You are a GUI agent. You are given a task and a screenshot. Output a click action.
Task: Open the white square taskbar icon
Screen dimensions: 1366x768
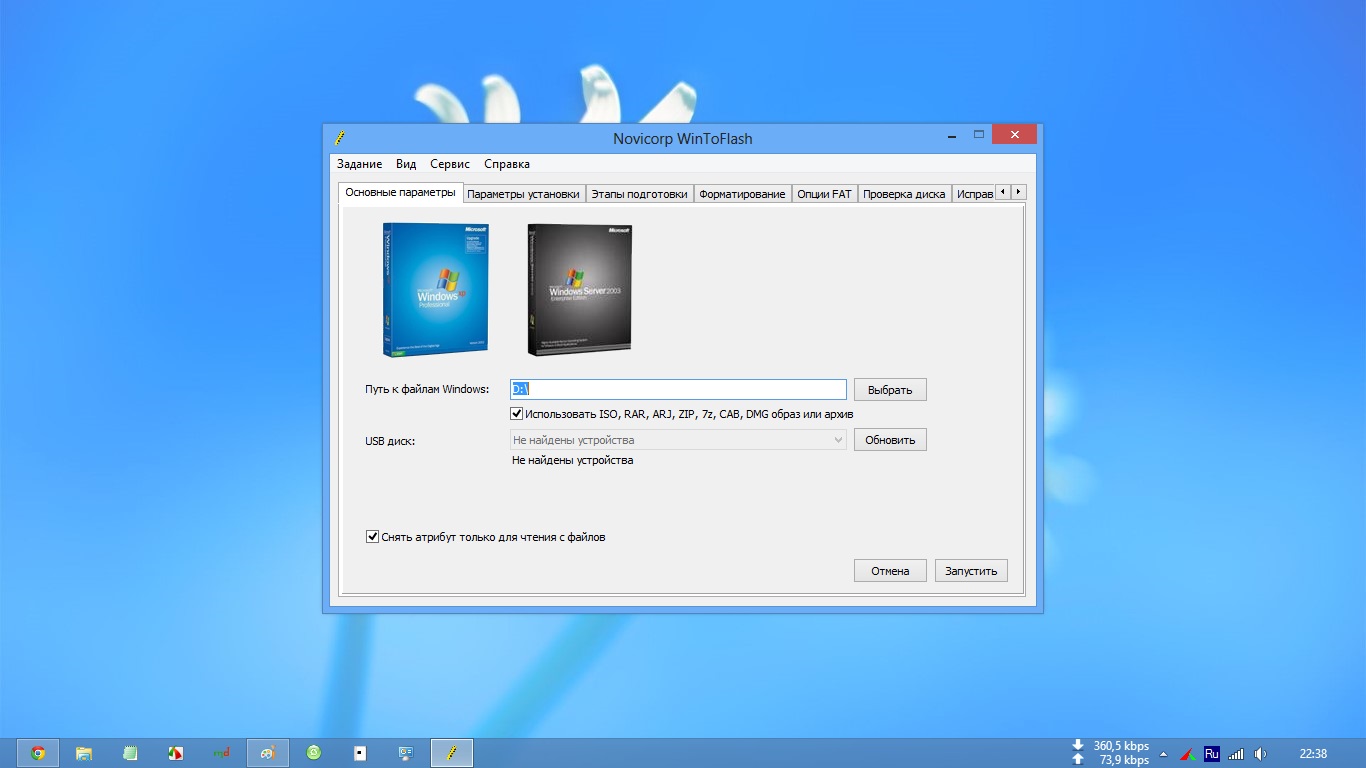pyautogui.click(x=360, y=753)
